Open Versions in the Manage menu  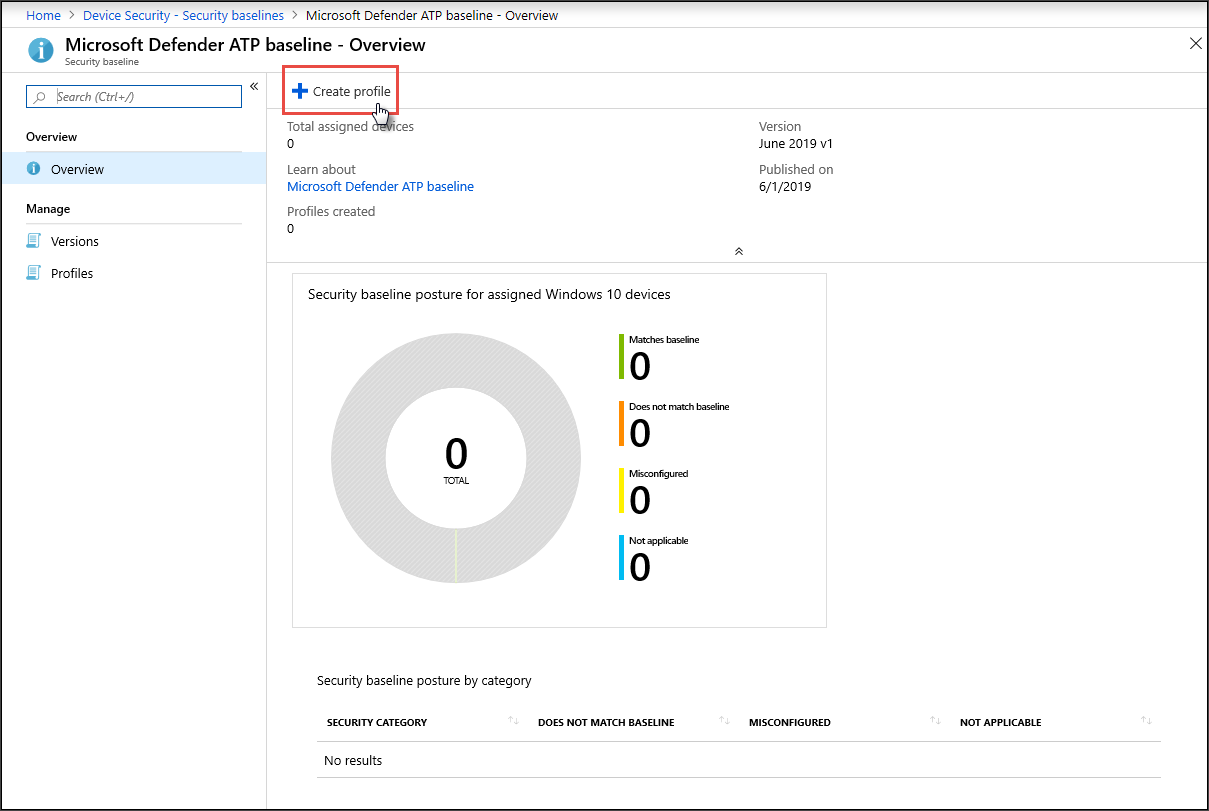point(75,241)
